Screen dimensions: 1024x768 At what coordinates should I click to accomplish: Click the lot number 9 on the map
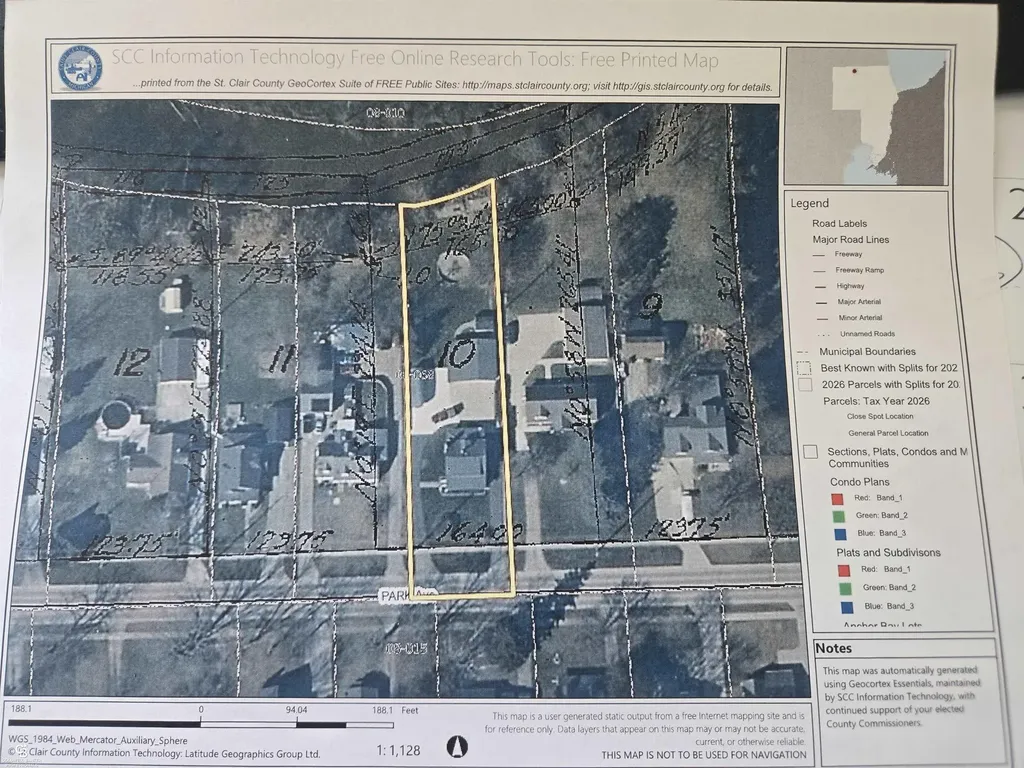[652, 304]
